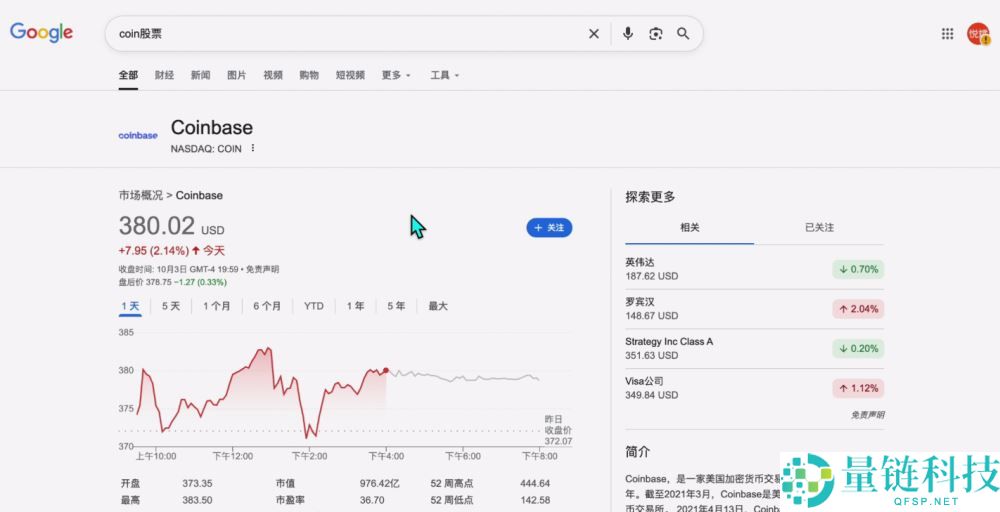Open Google Lens image search icon
Screen dimensions: 1000x512
tap(656, 34)
